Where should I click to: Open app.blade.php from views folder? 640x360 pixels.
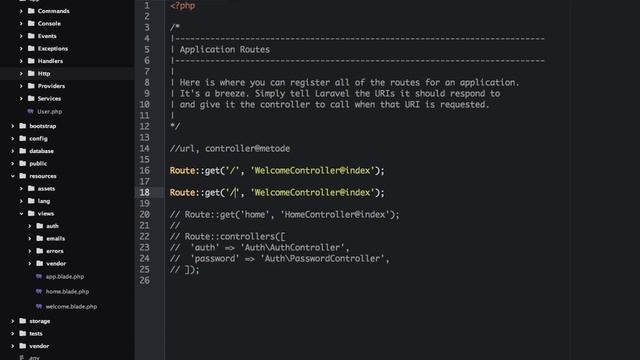(x=64, y=277)
